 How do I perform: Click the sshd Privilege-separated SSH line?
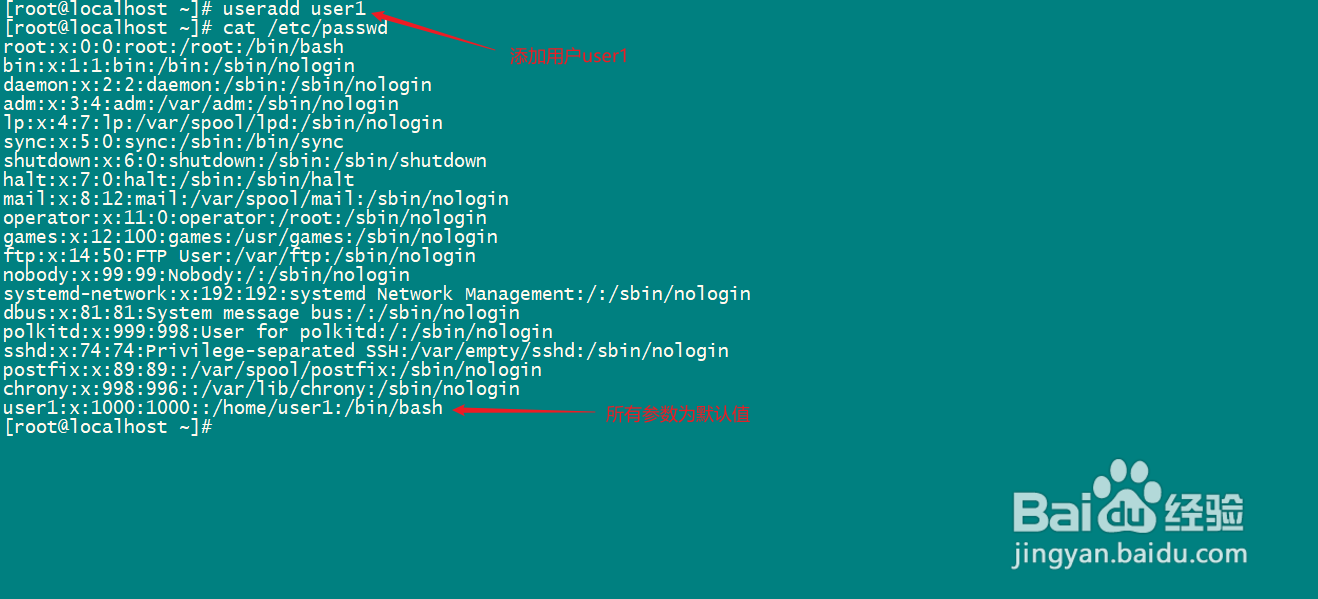(x=366, y=351)
